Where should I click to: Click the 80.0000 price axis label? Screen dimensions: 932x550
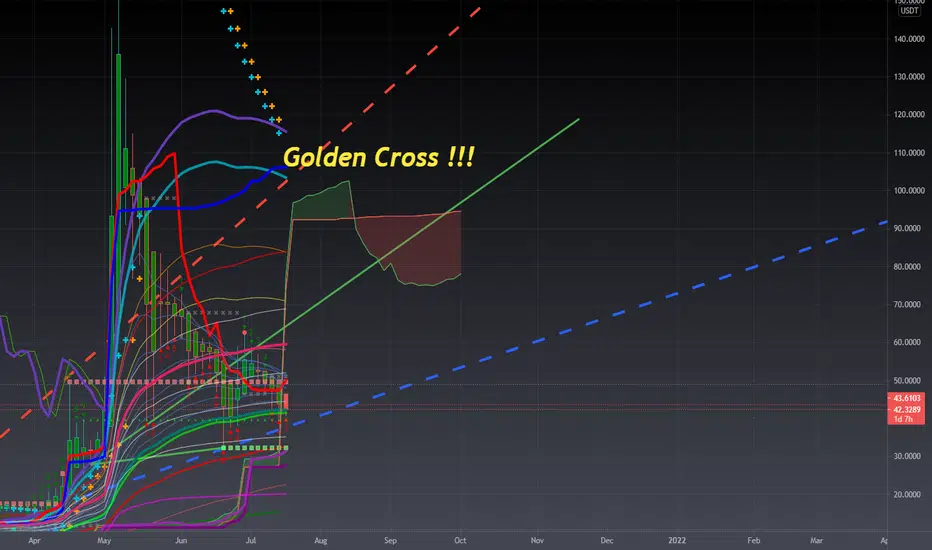[909, 266]
